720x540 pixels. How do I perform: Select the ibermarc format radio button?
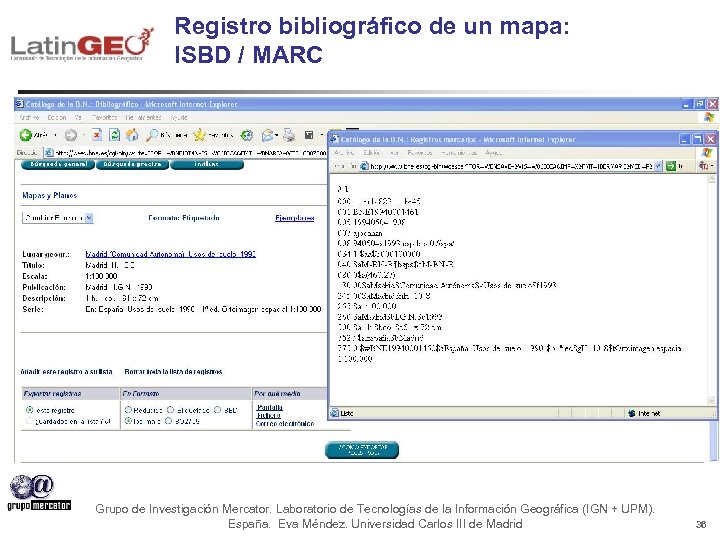coord(128,421)
